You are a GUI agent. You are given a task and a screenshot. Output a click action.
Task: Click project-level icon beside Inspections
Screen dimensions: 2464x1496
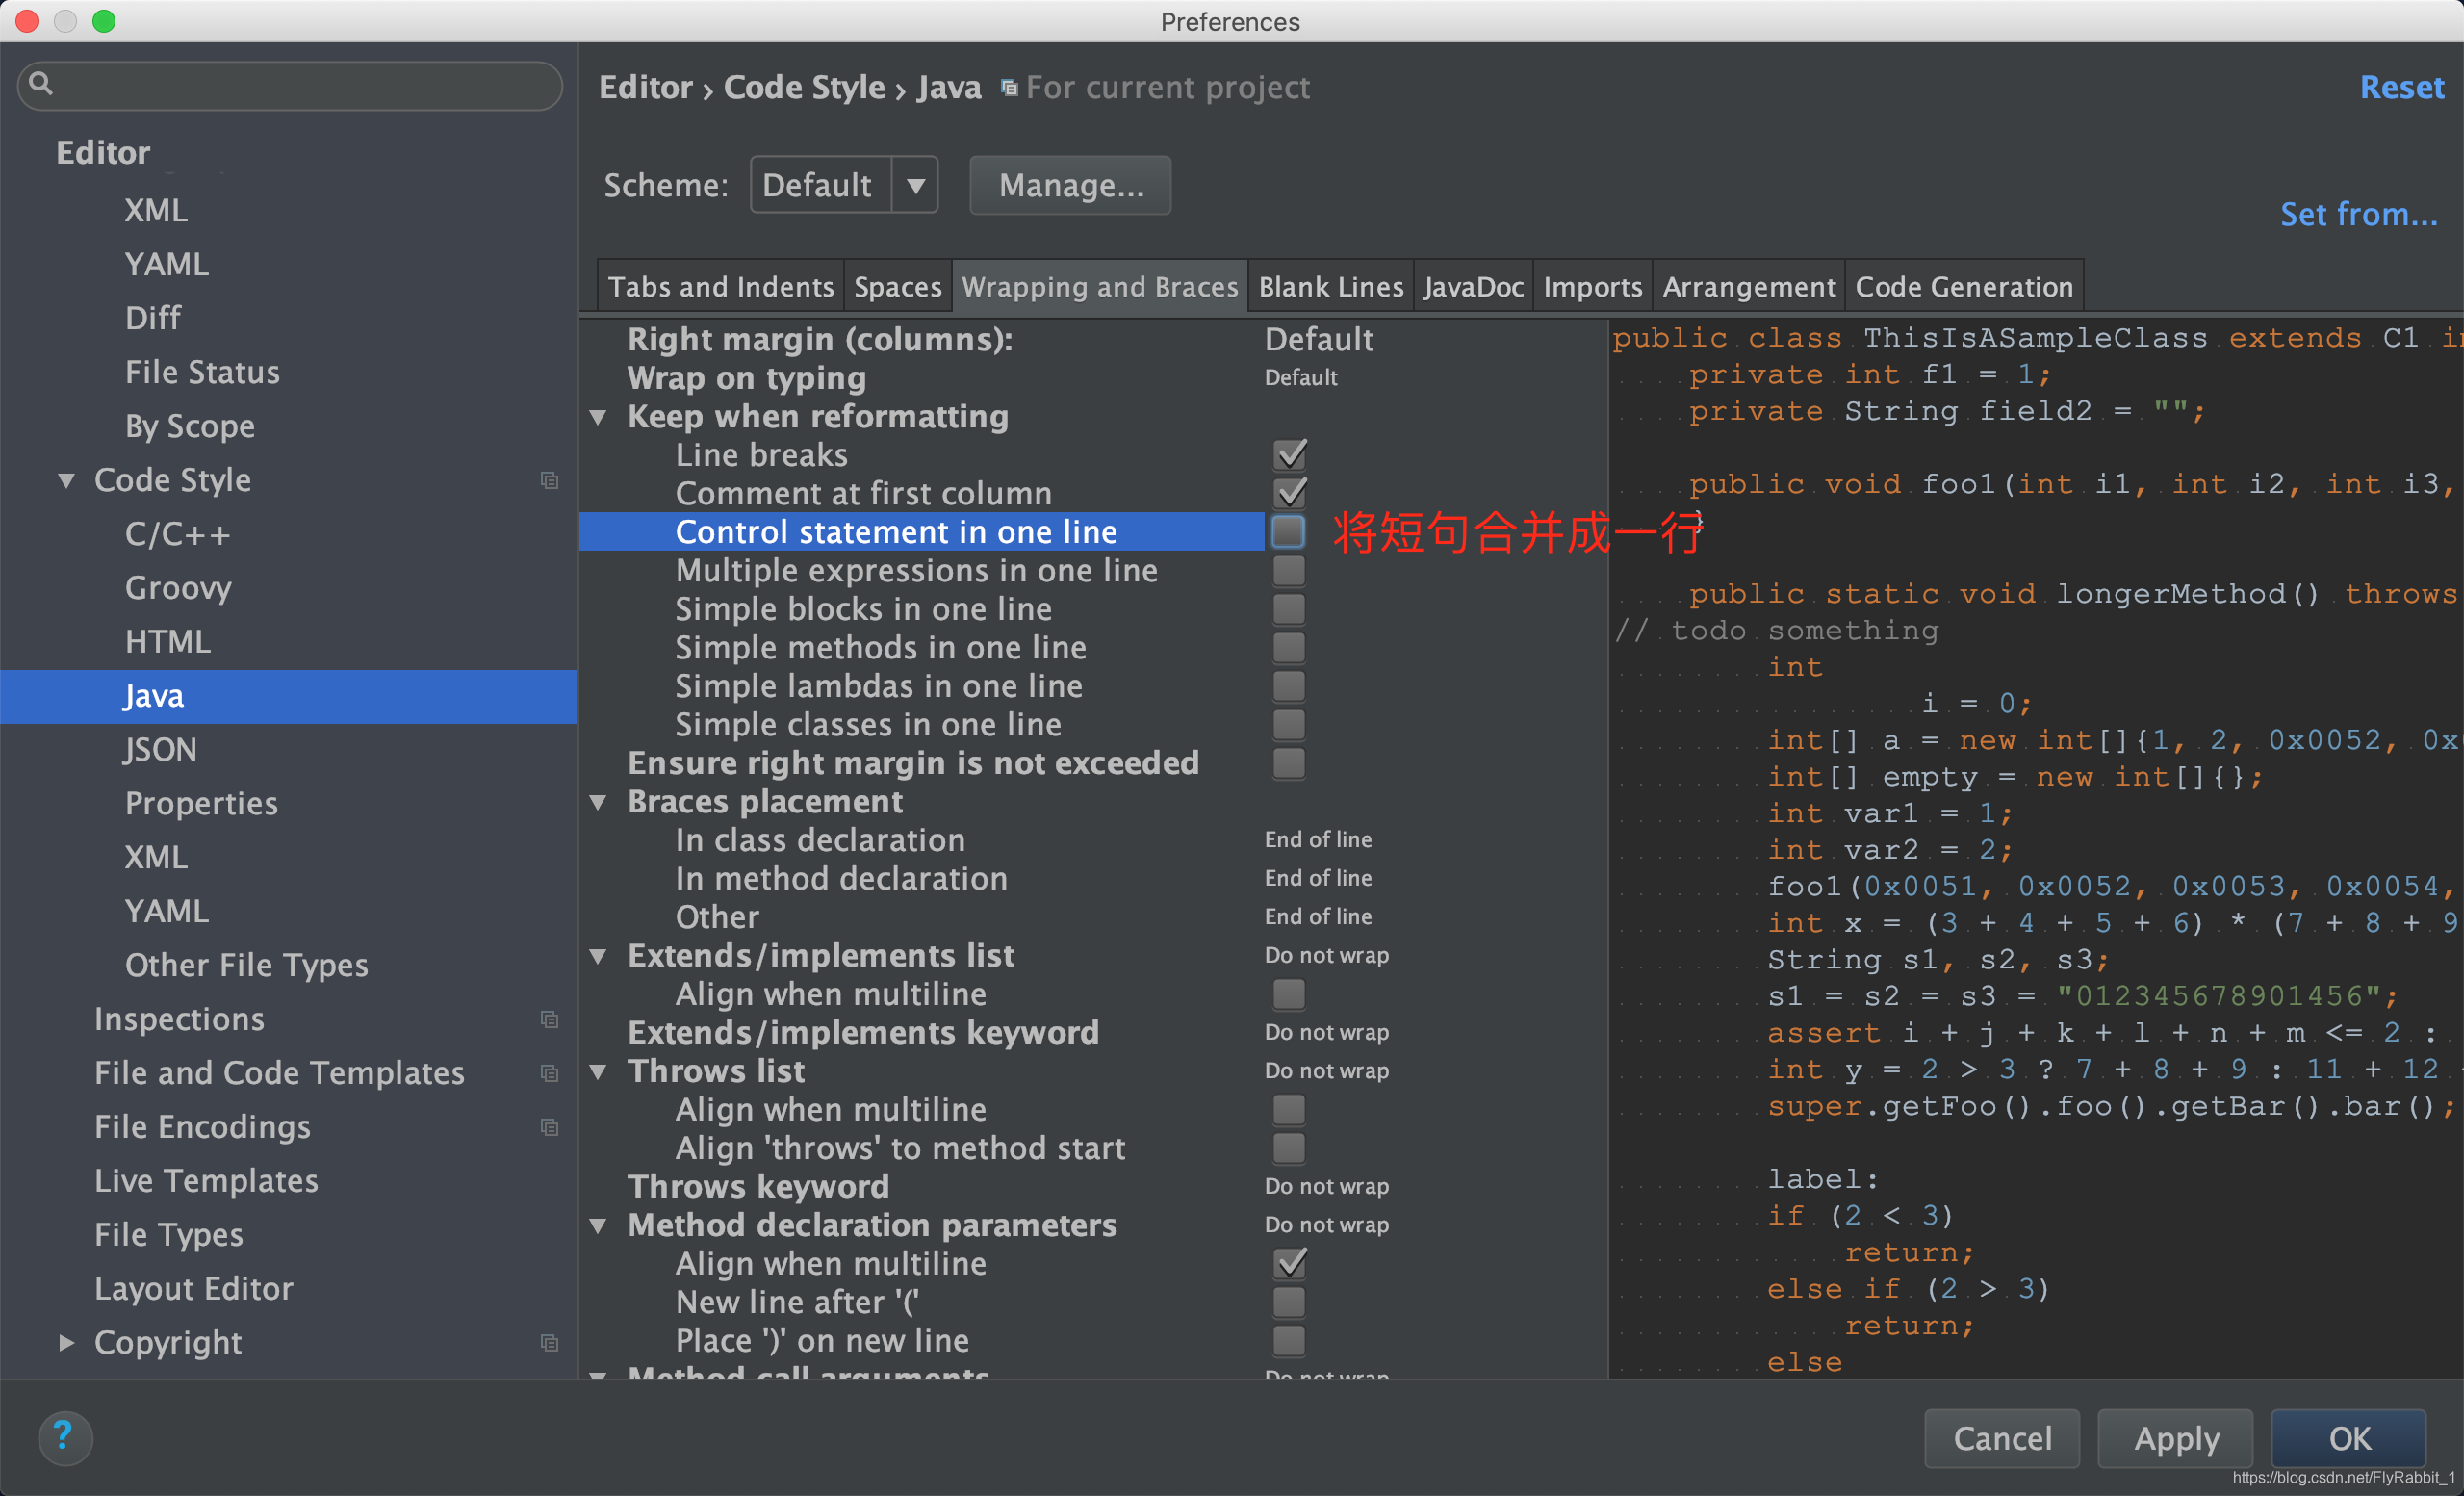pos(549,1019)
